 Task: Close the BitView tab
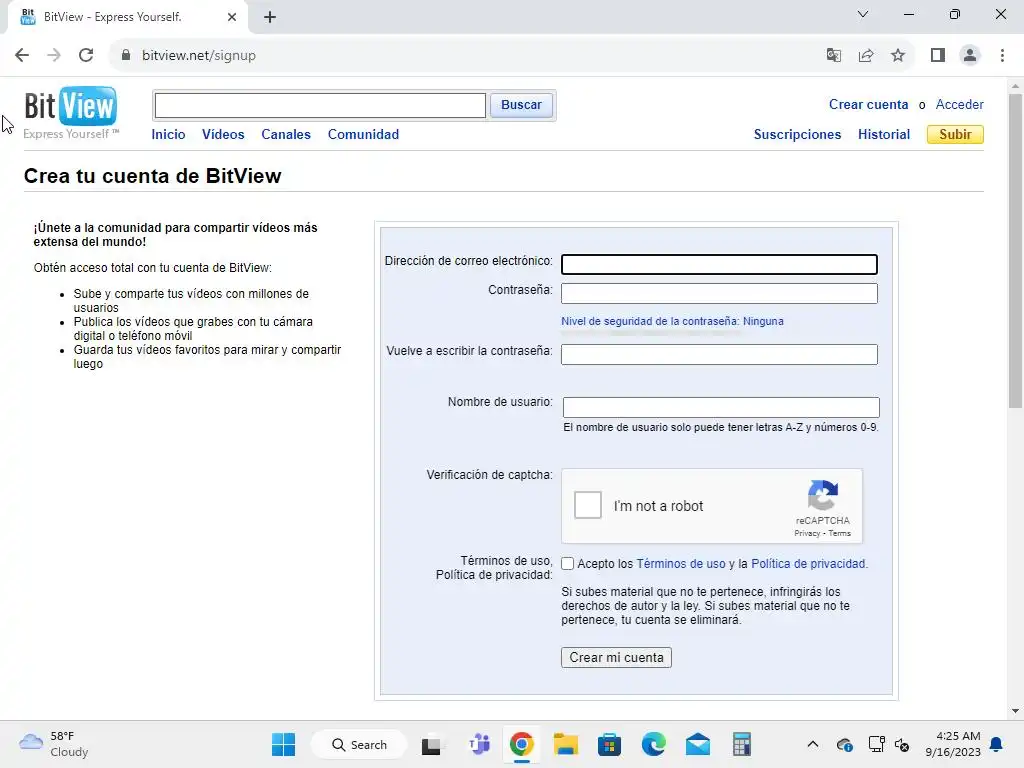point(232,17)
